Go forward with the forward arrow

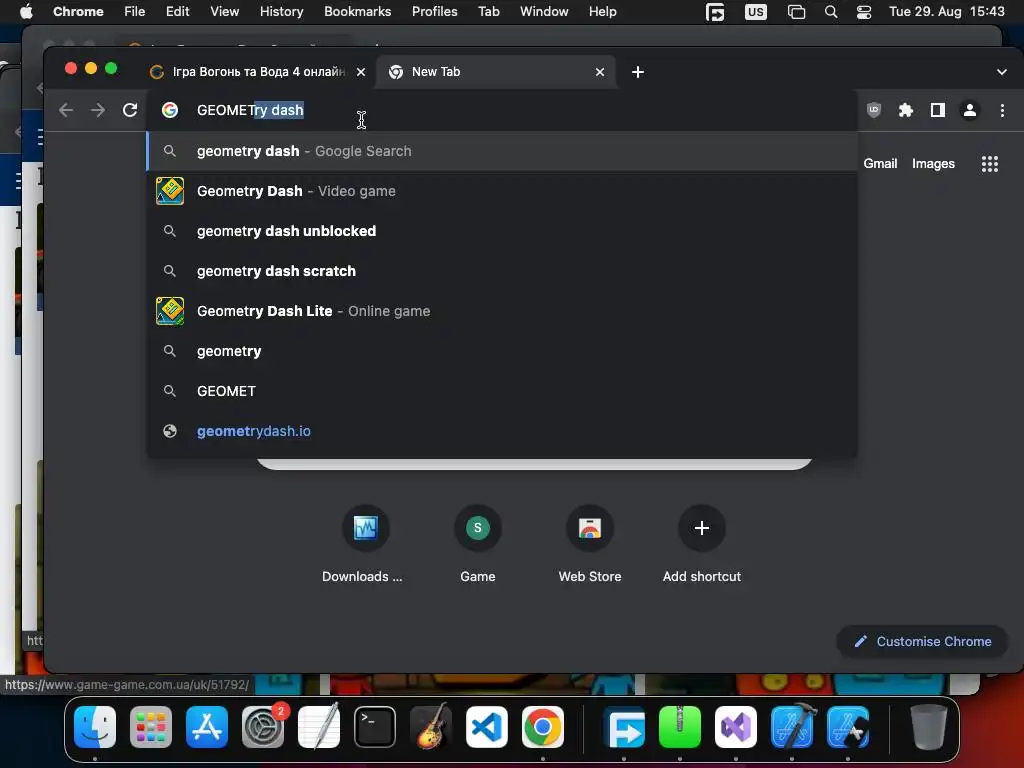click(98, 110)
